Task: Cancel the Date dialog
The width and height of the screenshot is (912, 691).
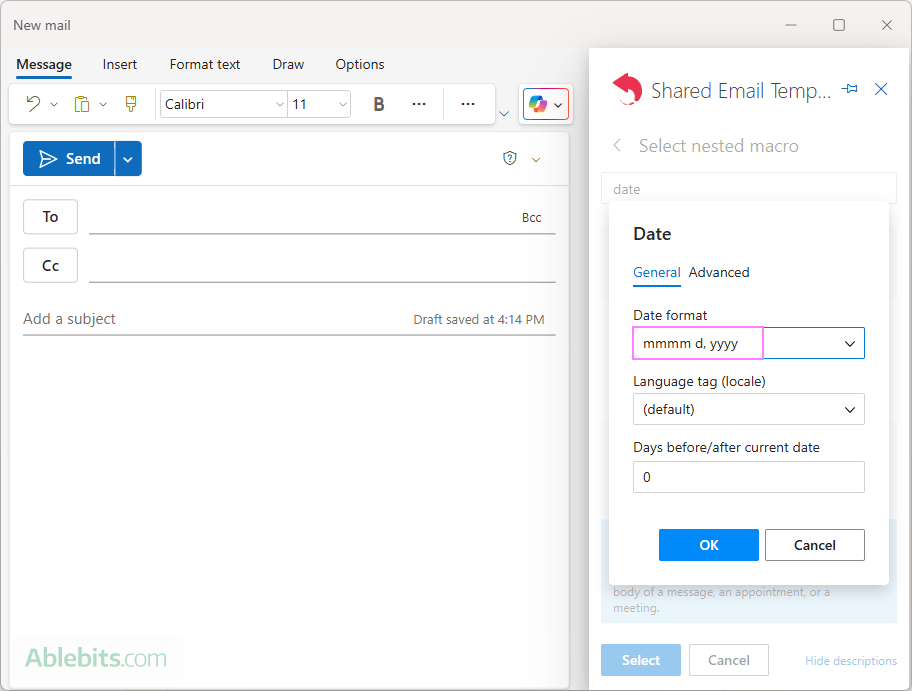Action: tap(814, 545)
